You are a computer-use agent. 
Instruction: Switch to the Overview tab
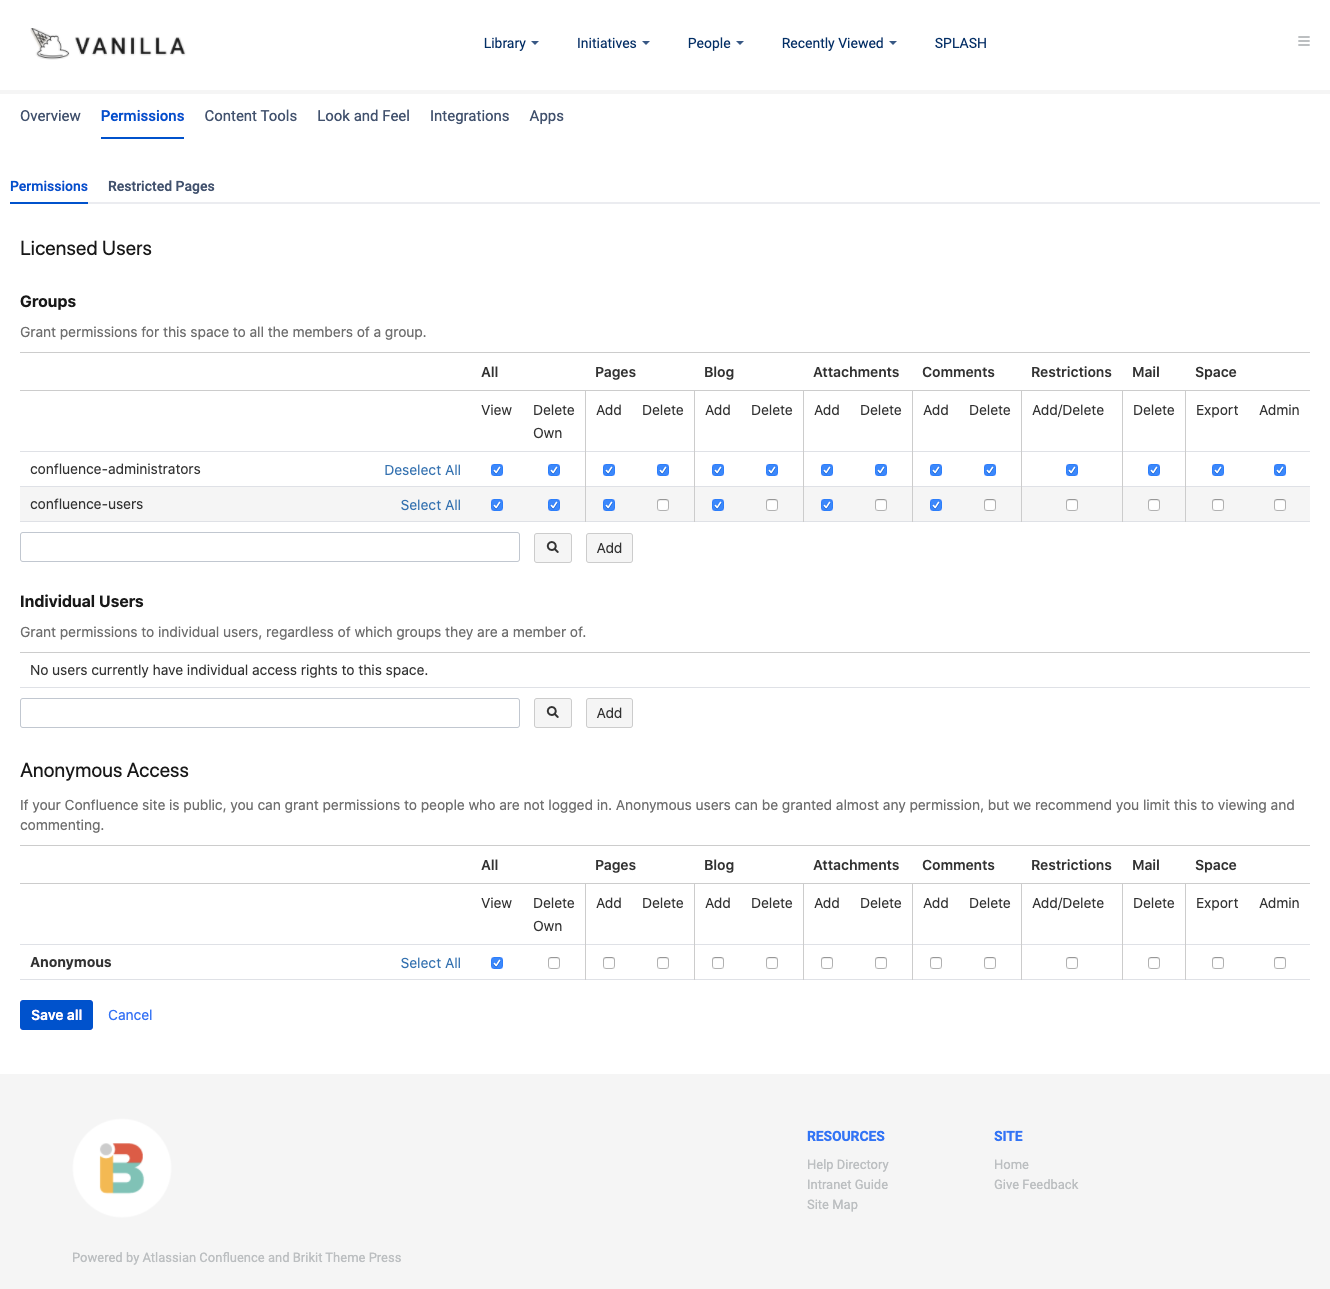click(50, 116)
